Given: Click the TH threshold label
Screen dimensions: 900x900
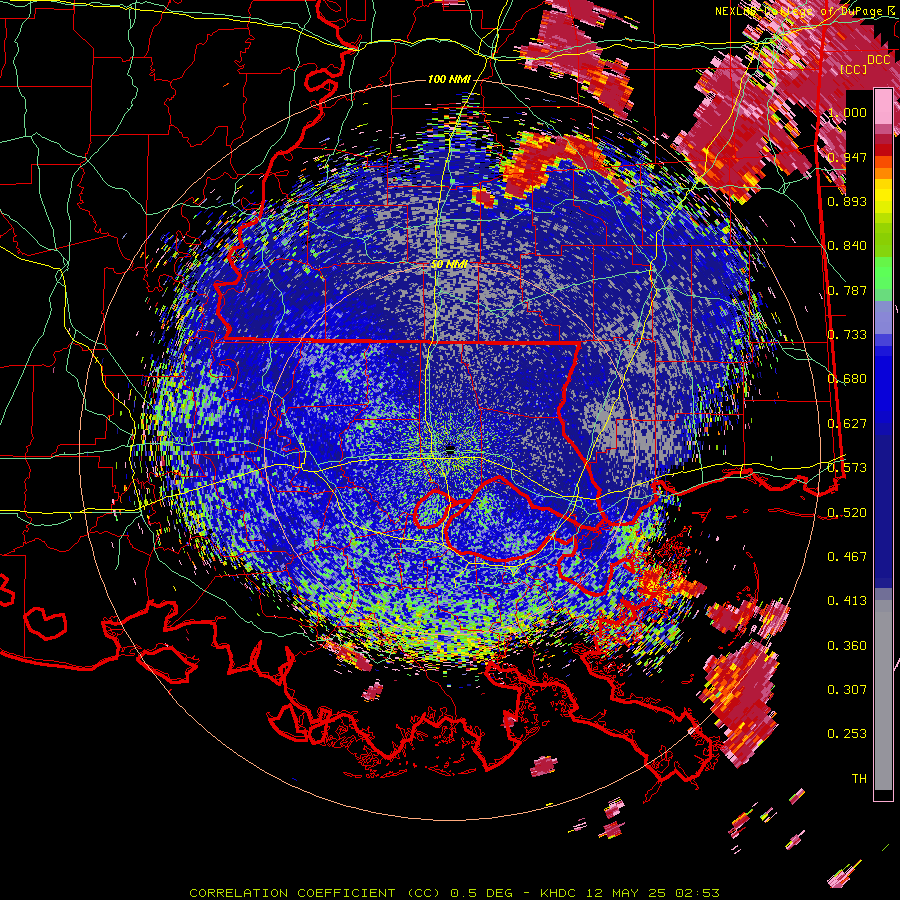Looking at the screenshot, I should point(859,779).
